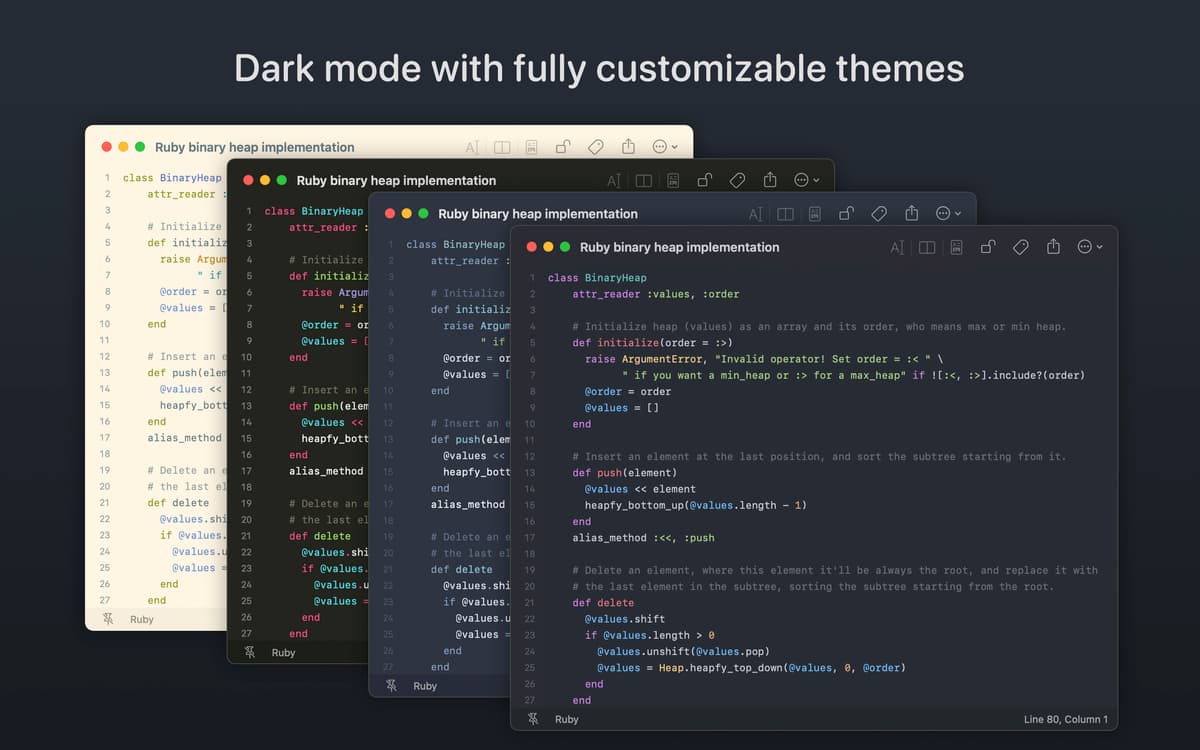Viewport: 1200px width, 750px height.
Task: Click the green zoom button of the front window
Action: pos(565,247)
